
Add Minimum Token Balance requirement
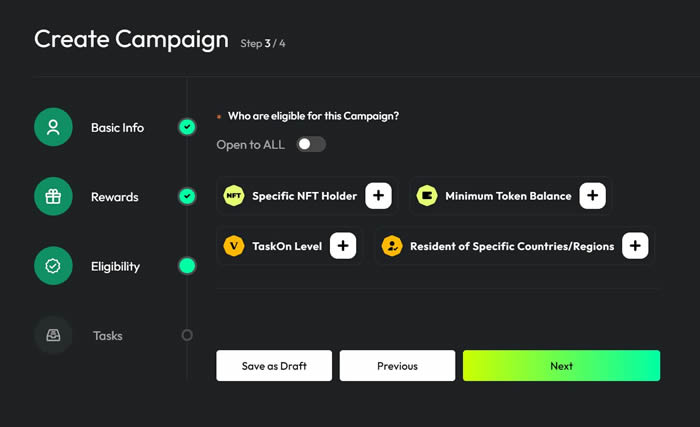tap(592, 196)
